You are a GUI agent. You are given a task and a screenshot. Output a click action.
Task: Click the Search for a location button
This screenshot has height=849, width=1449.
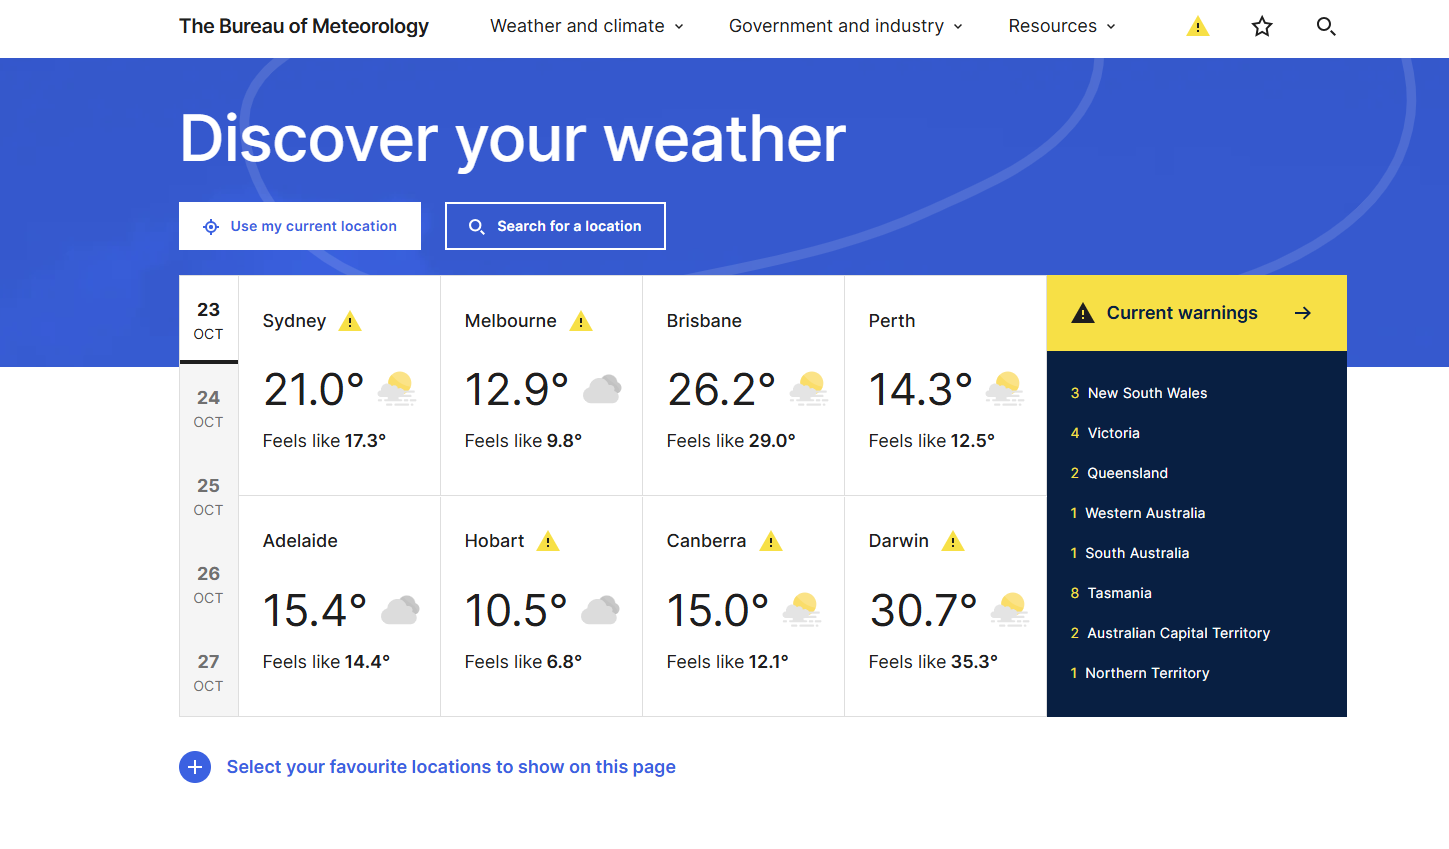tap(555, 226)
